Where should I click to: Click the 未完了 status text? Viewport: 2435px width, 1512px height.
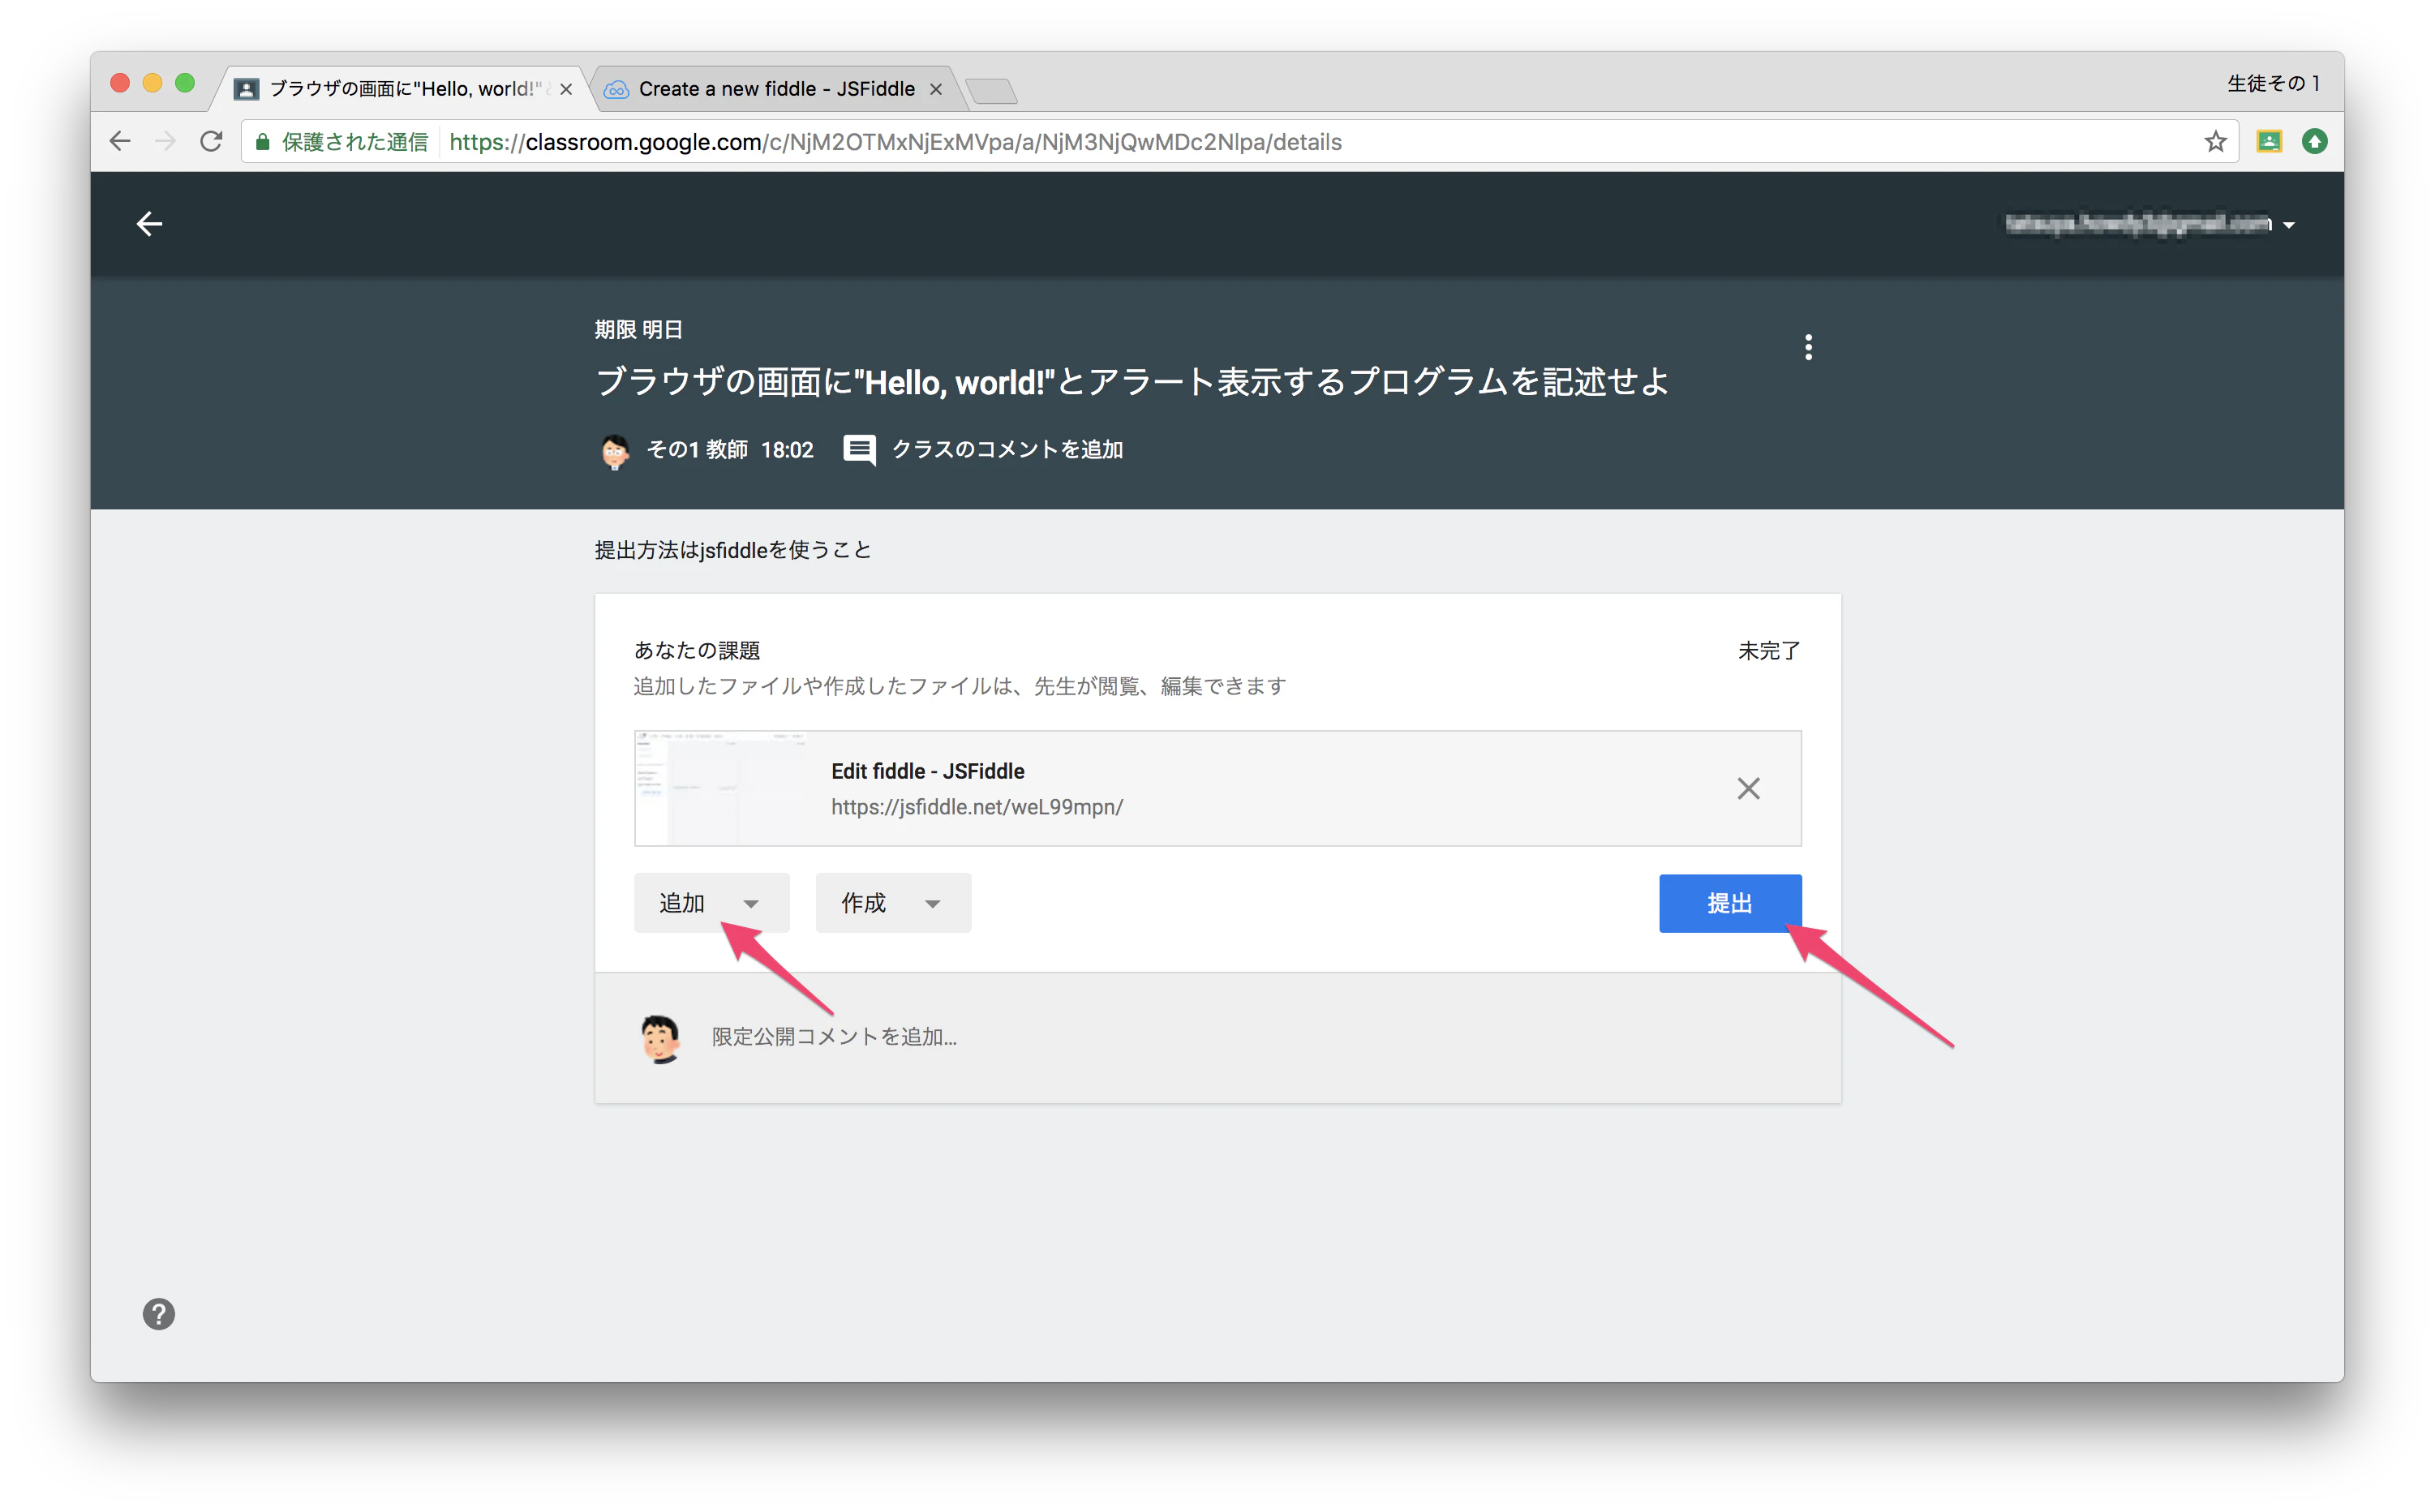click(1769, 650)
